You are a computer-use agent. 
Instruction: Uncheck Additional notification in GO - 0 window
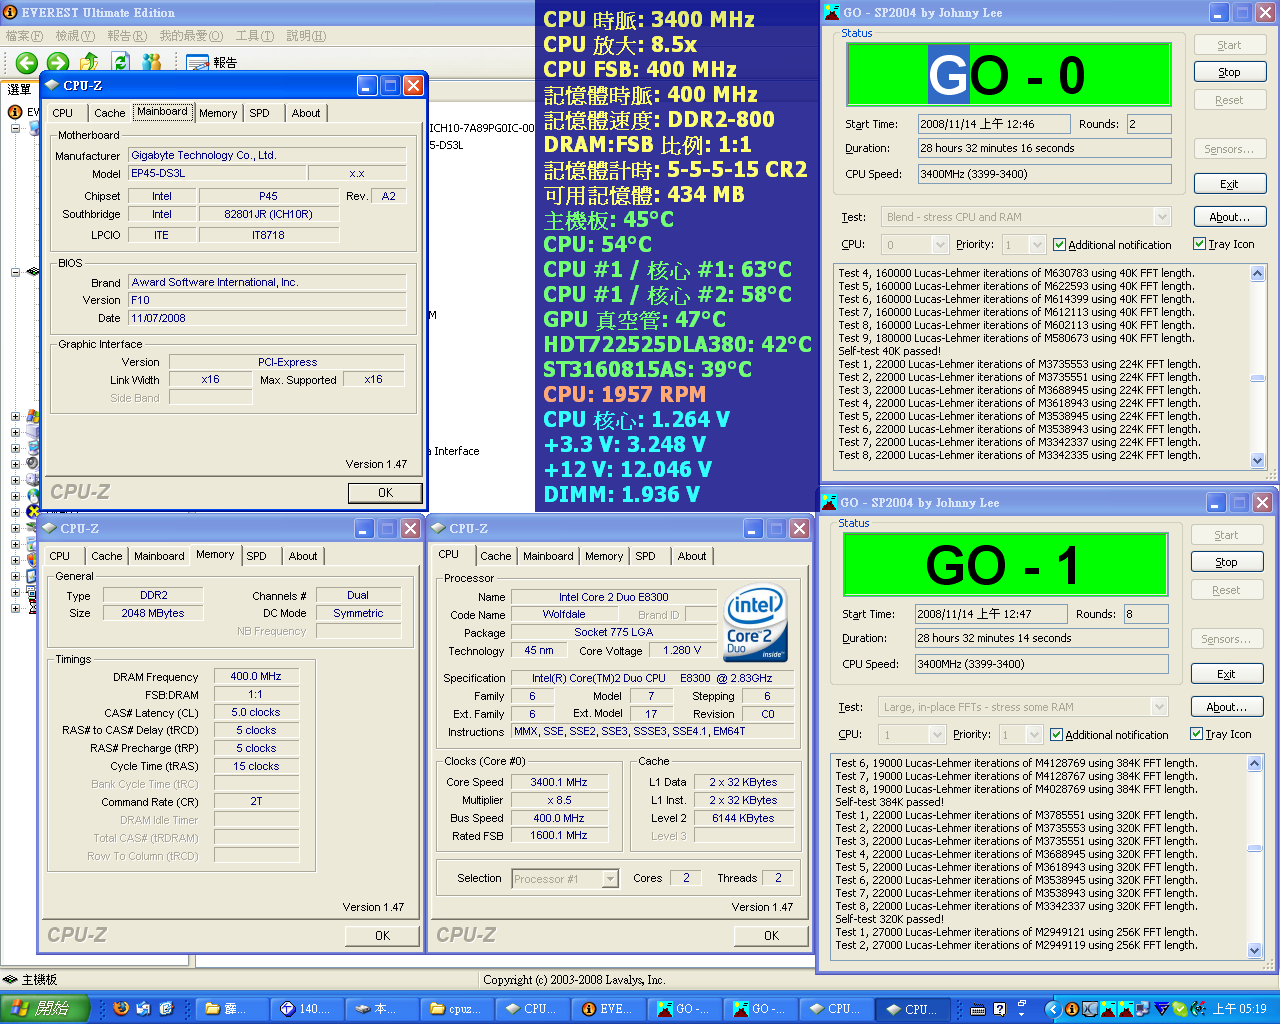(x=1060, y=244)
